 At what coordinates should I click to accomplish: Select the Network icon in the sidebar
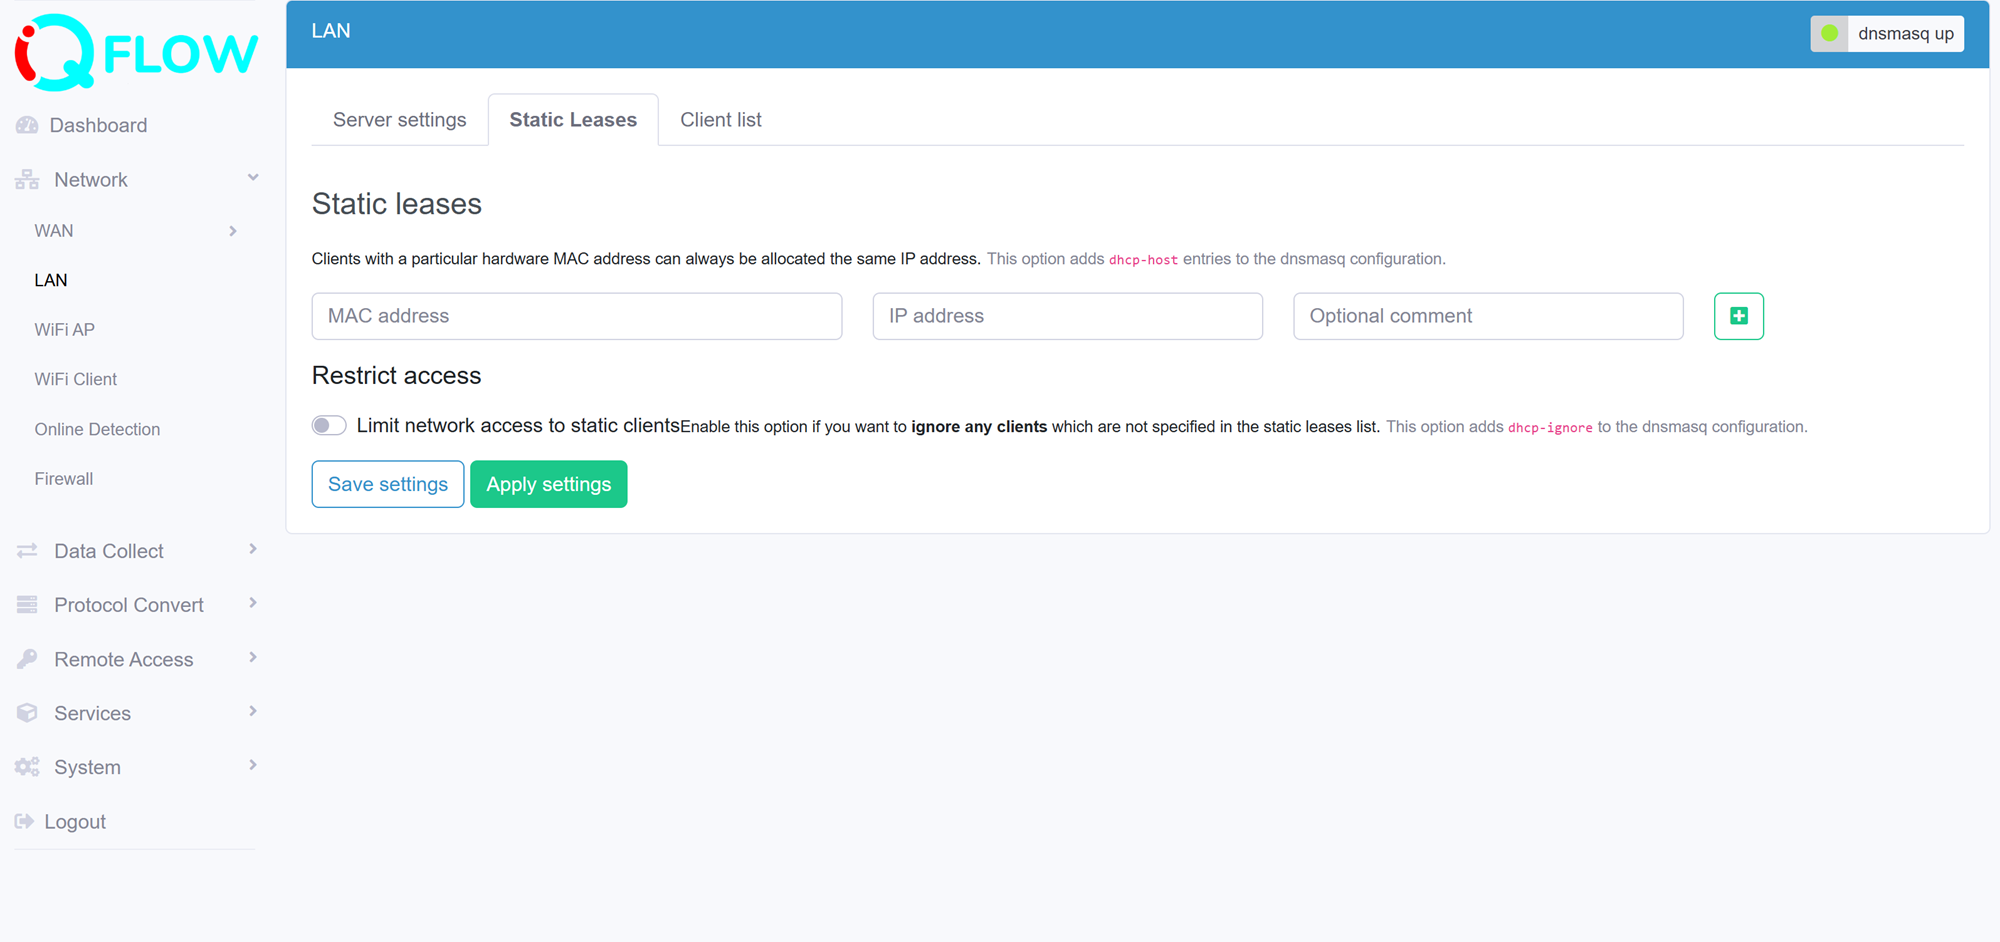pos(26,179)
